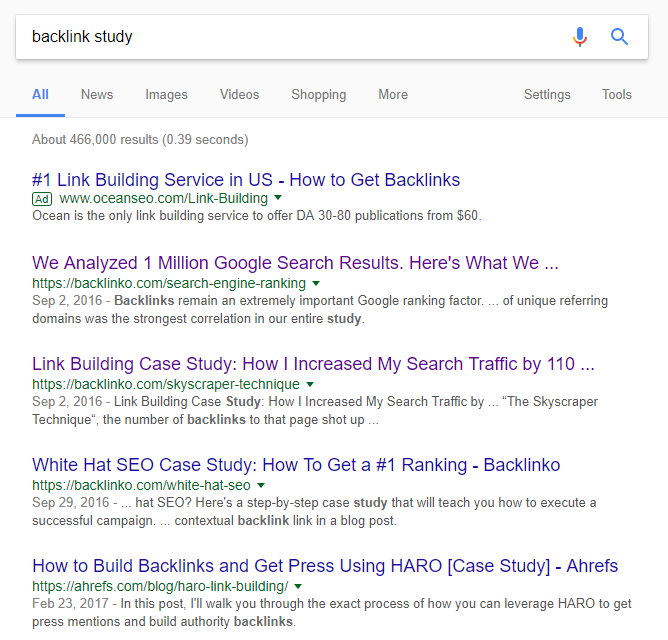Open the Videos tab
This screenshot has width=668, height=640.
[x=239, y=95]
